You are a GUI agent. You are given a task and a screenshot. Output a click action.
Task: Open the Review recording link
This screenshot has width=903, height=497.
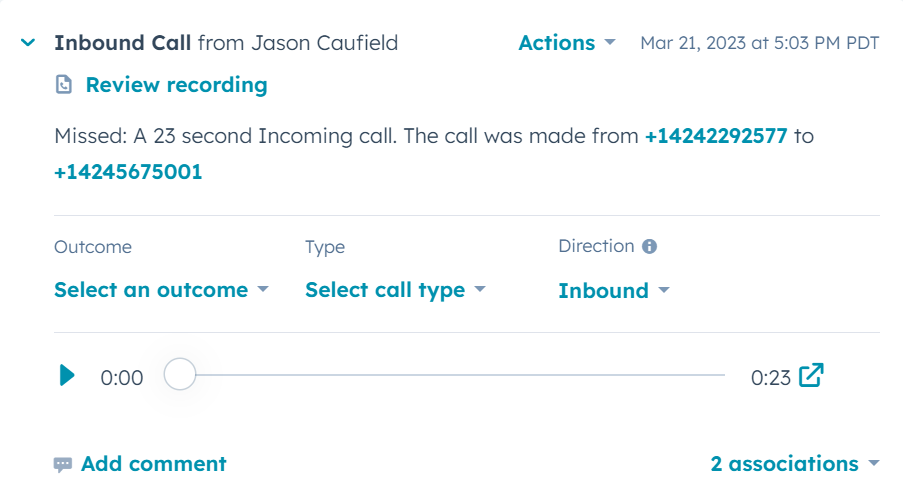pyautogui.click(x=176, y=85)
